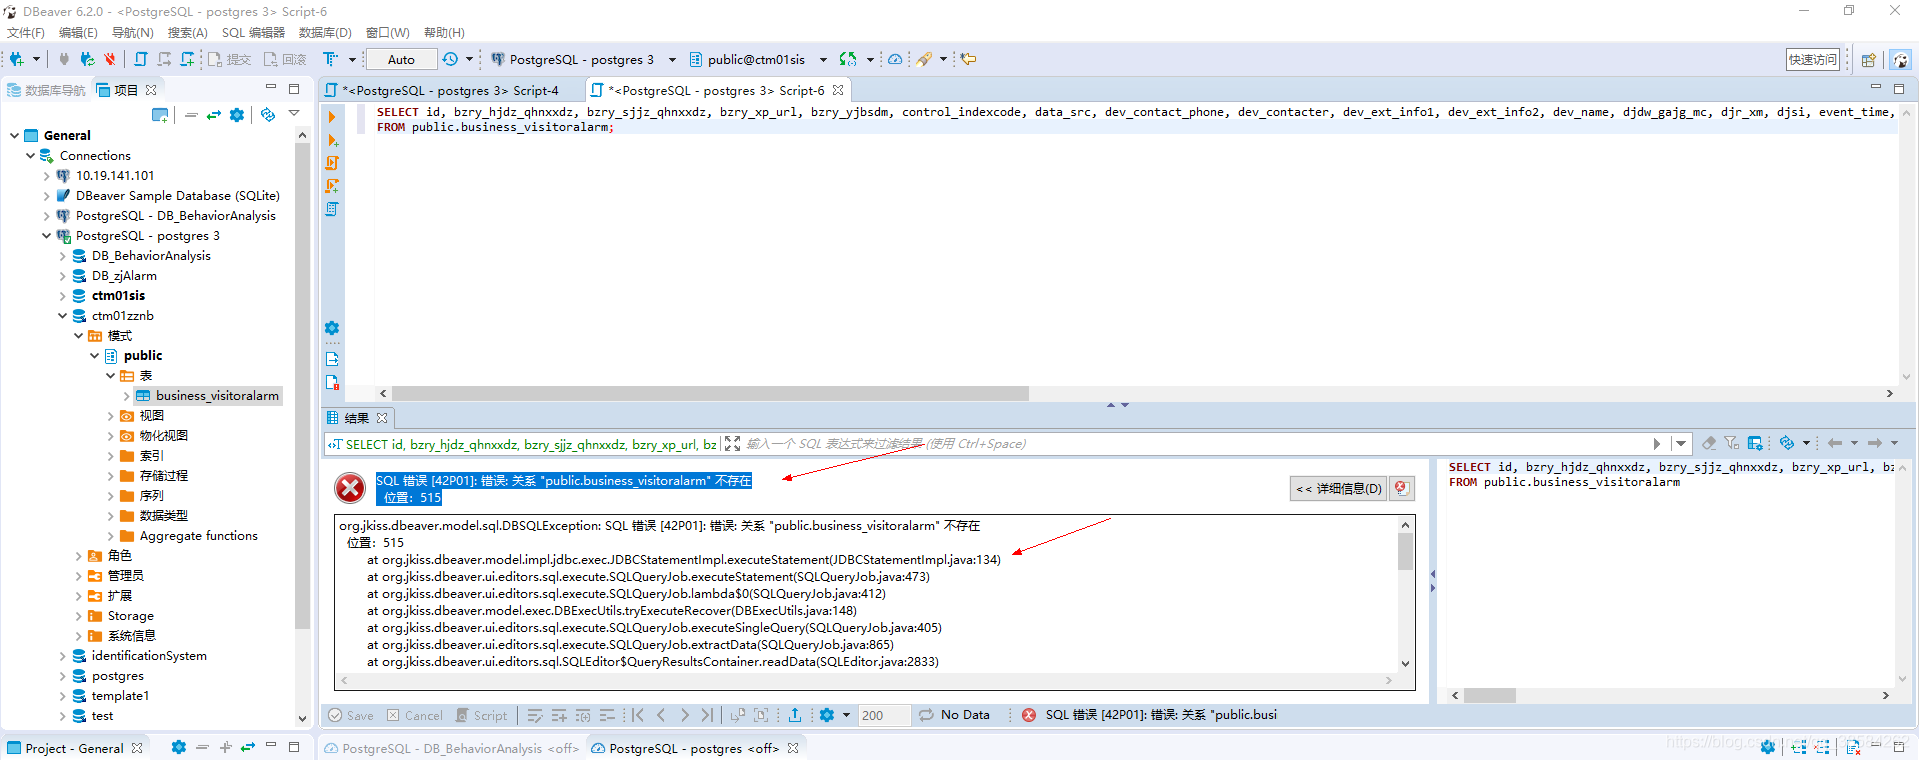
Task: Click the first-row navigation icon in results bar
Action: click(x=638, y=715)
